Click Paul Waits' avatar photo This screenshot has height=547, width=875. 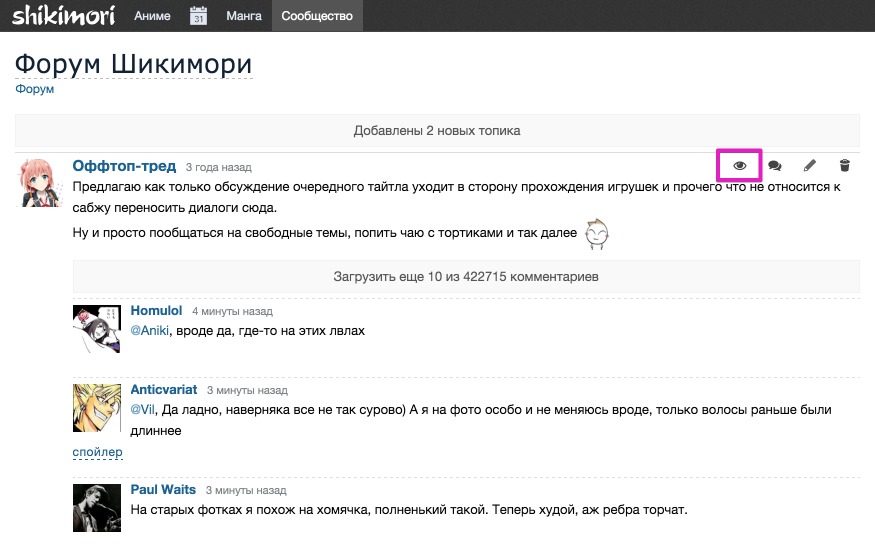pos(97,508)
